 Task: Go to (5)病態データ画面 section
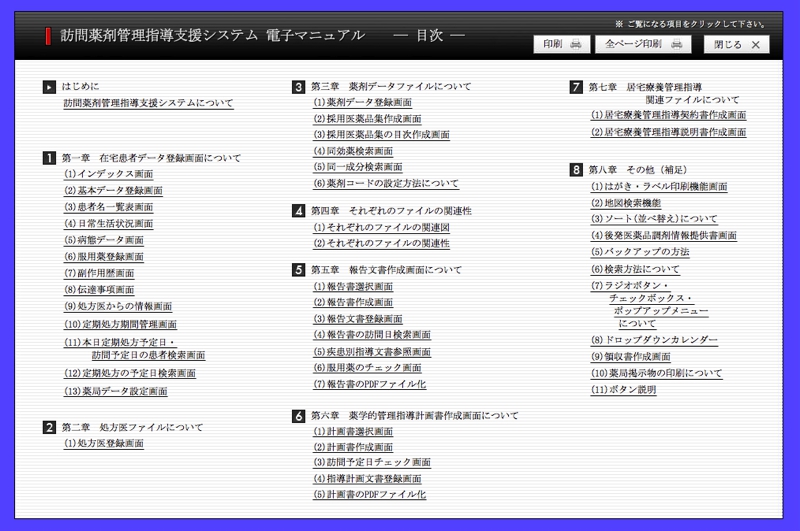coord(104,240)
